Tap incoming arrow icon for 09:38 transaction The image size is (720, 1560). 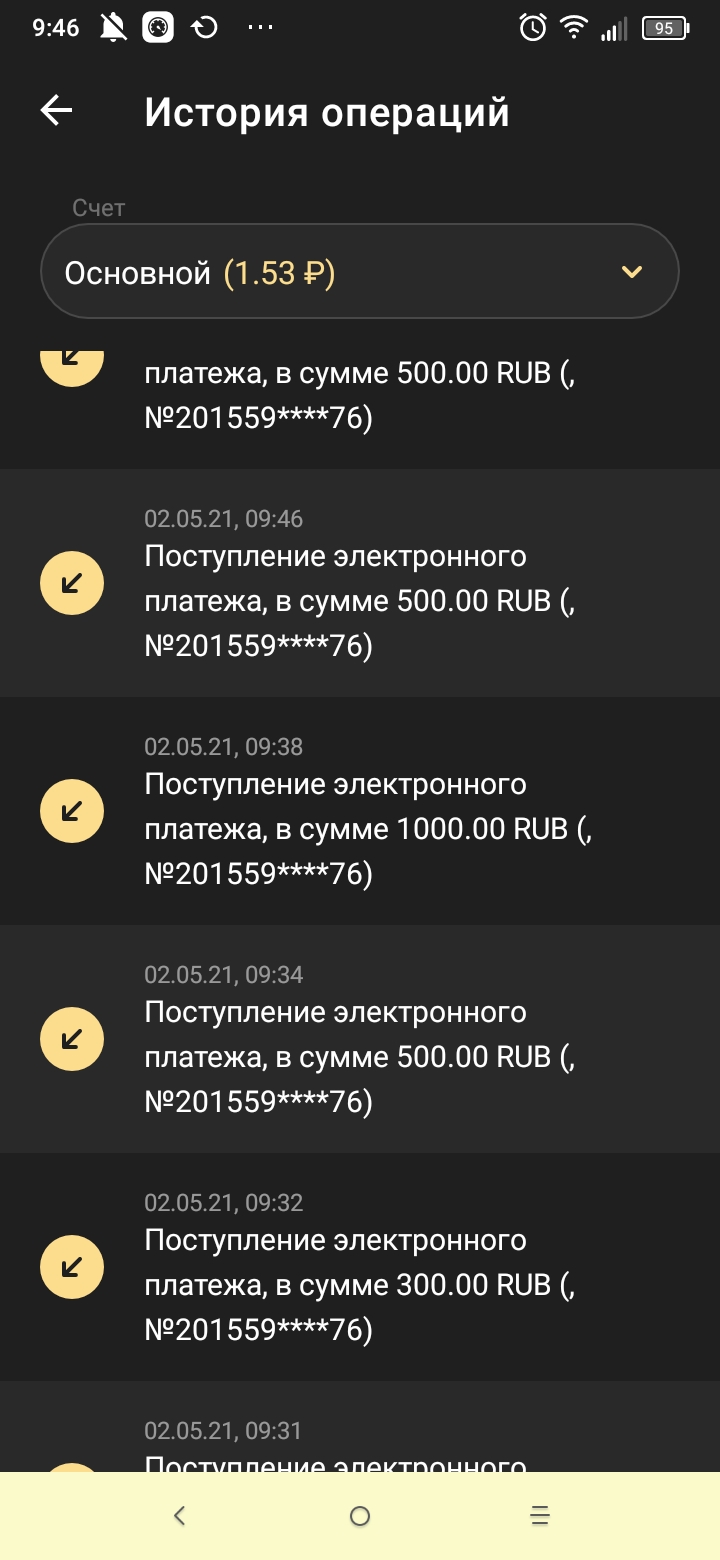(72, 811)
